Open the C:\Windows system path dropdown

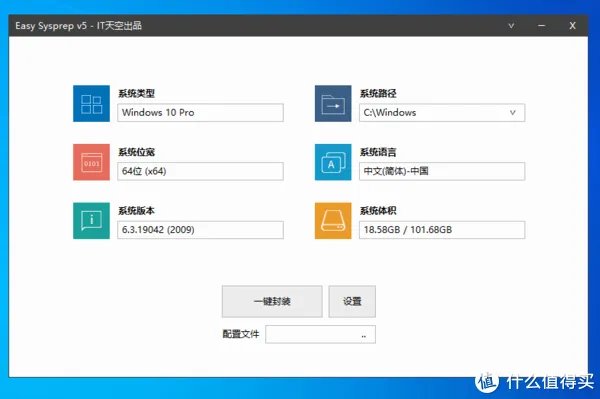coord(512,112)
